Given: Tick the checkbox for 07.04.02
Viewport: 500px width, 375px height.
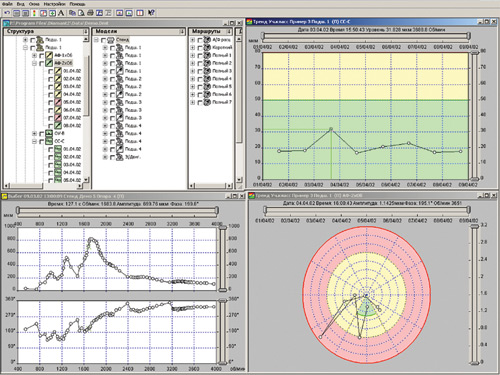Looking at the screenshot, I should click(x=50, y=118).
